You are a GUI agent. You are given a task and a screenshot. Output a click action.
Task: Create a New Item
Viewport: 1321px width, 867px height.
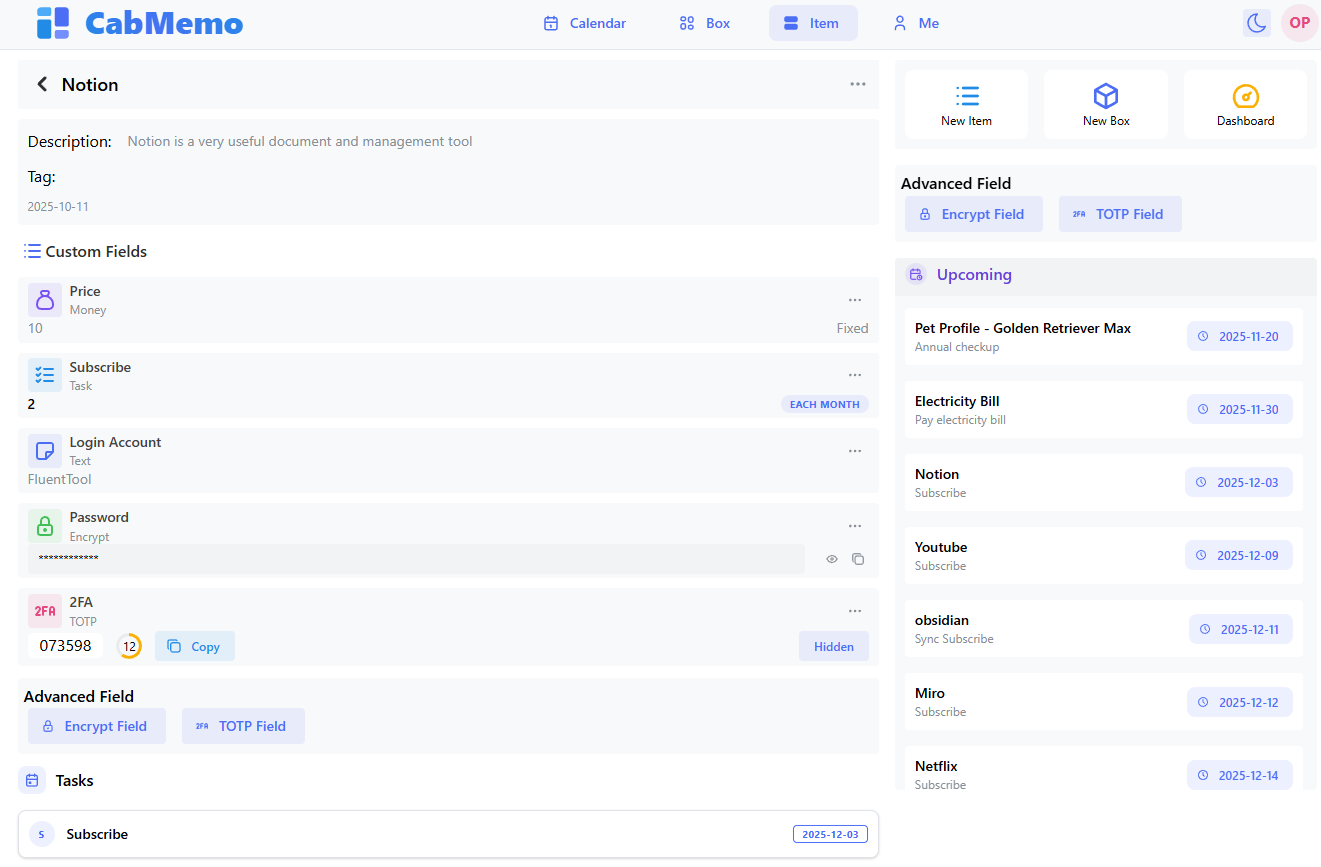tap(967, 105)
